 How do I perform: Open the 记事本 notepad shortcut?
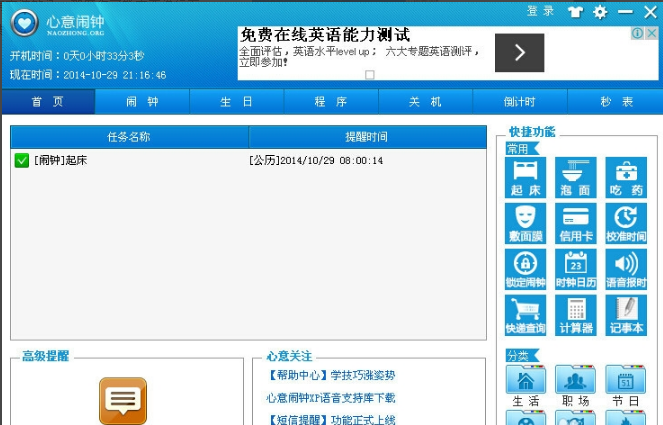[625, 315]
